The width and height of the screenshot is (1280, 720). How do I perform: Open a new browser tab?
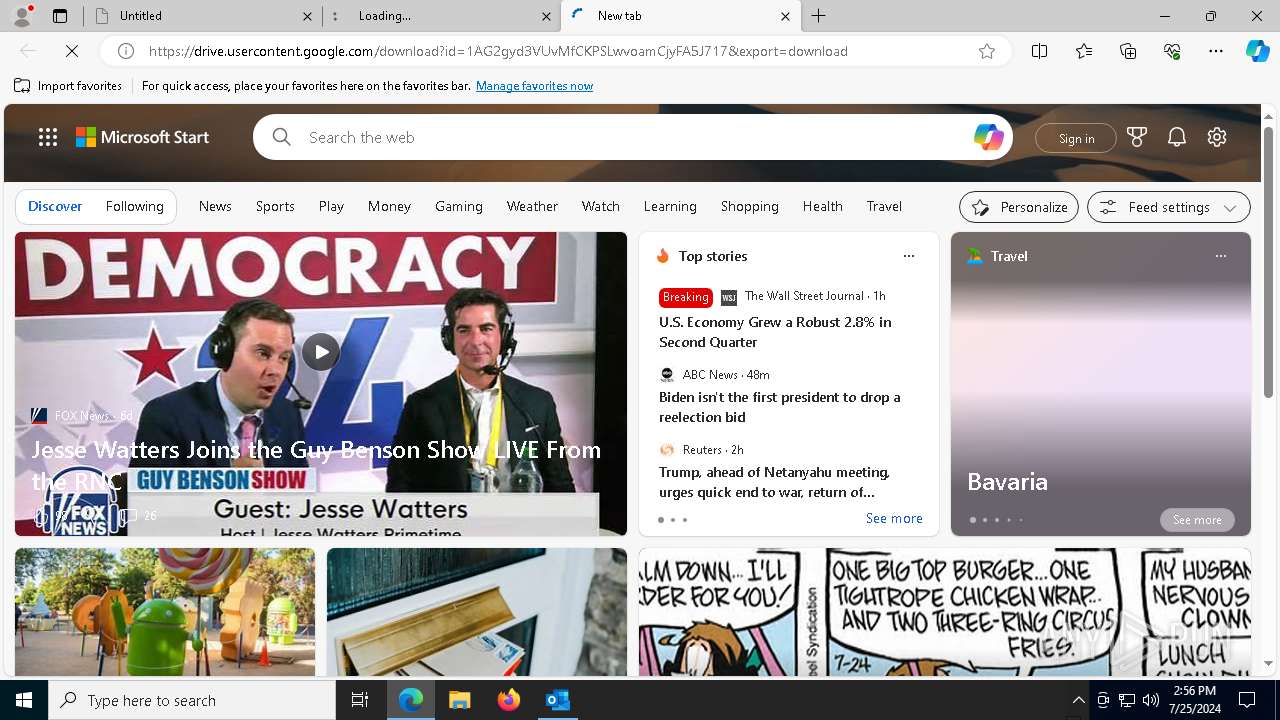point(819,16)
